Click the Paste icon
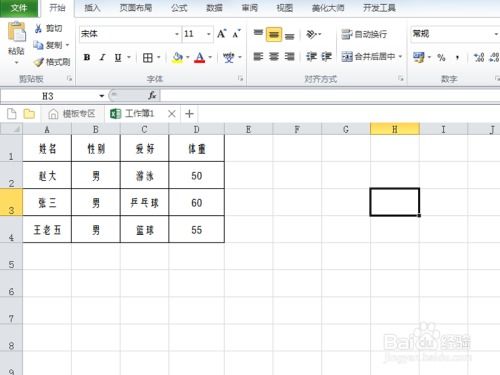 16,32
